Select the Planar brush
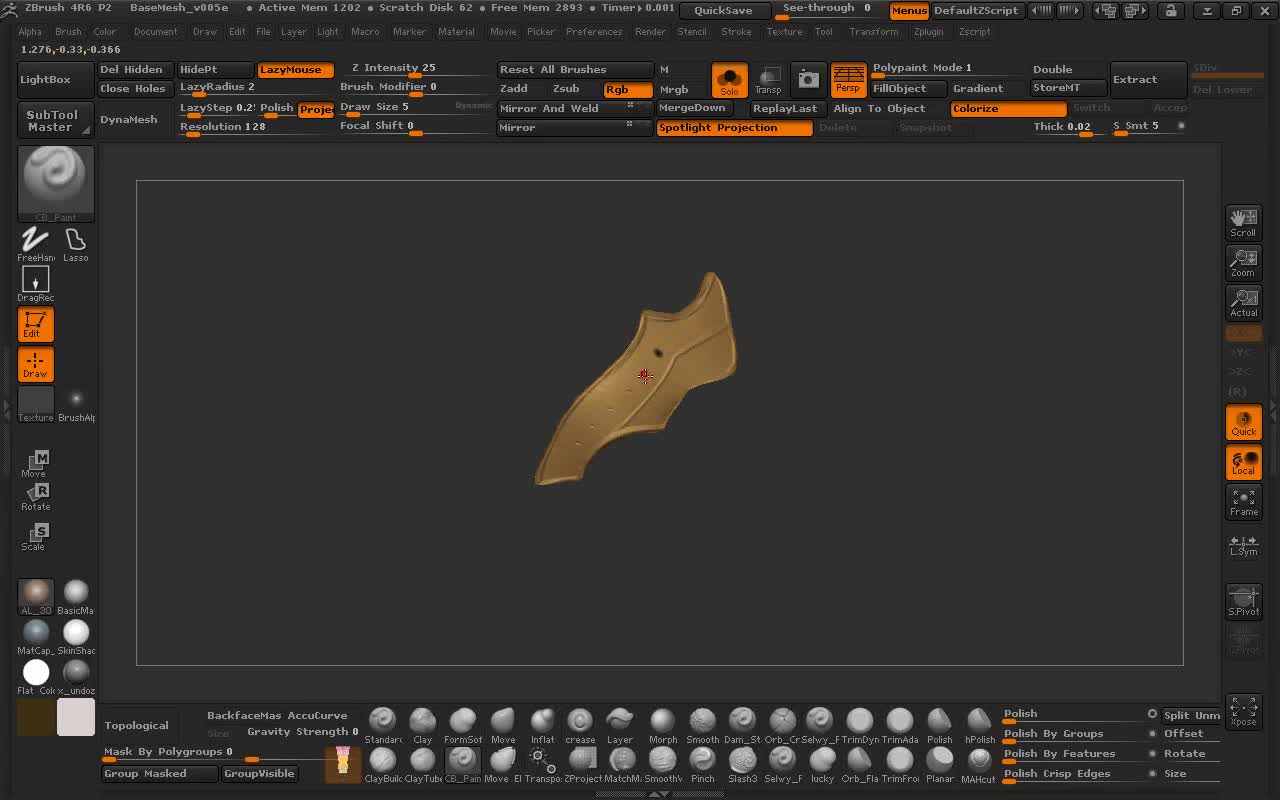 click(940, 765)
